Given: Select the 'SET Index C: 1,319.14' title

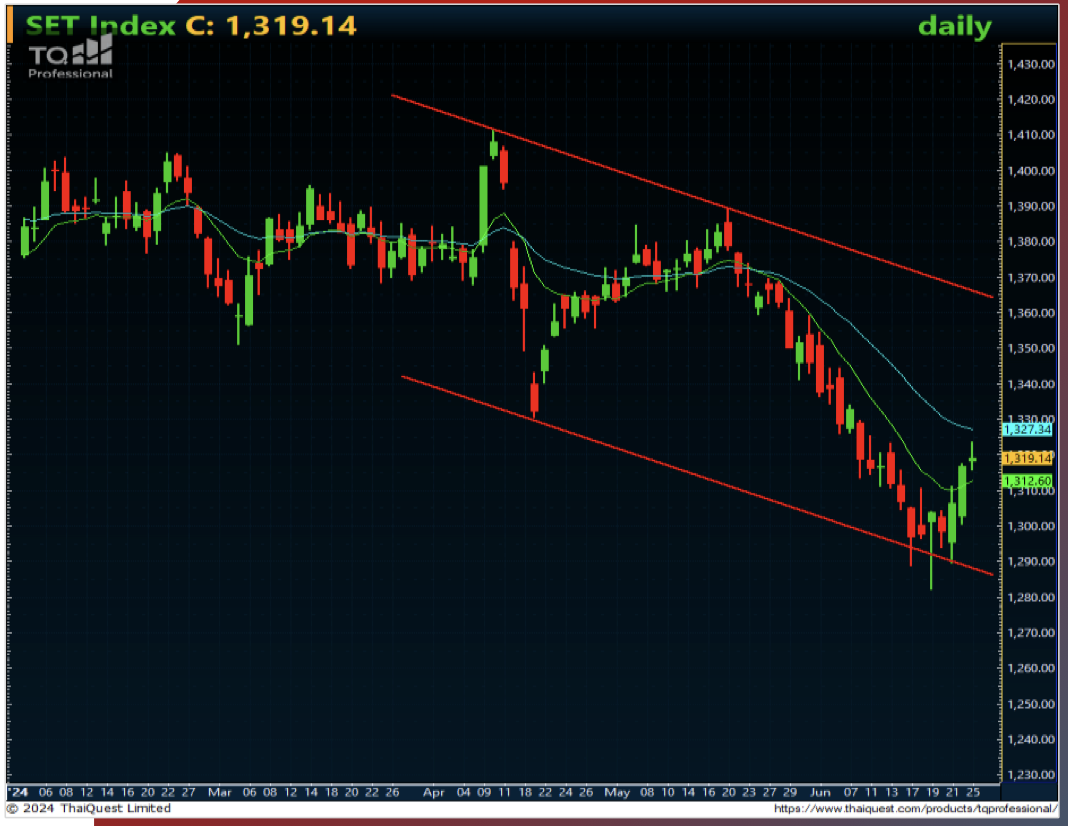Looking at the screenshot, I should tap(191, 26).
